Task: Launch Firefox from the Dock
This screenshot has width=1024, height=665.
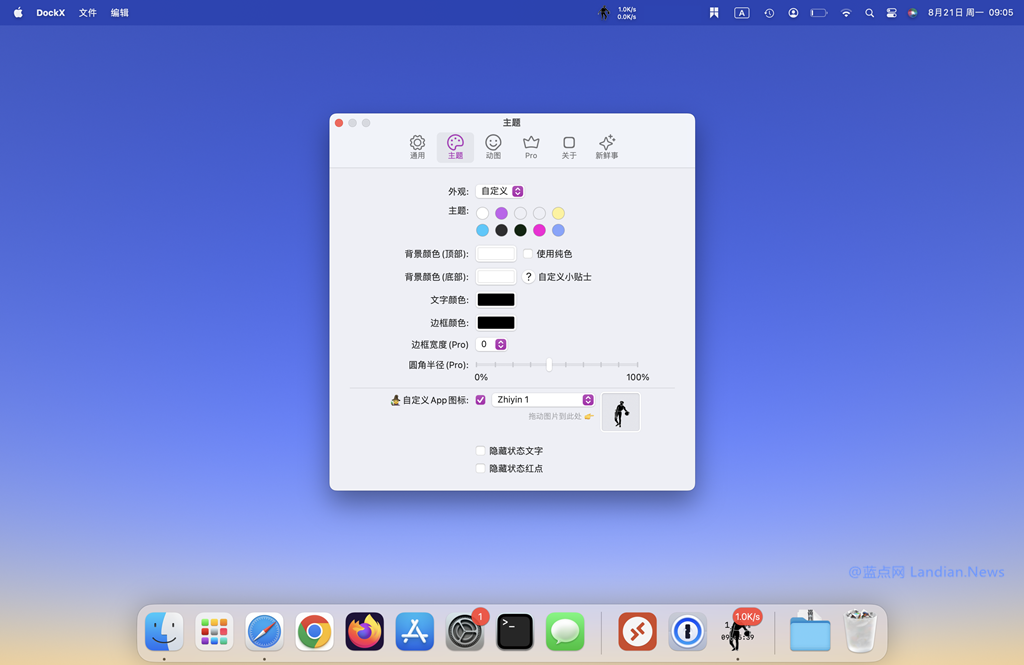Action: click(x=365, y=632)
